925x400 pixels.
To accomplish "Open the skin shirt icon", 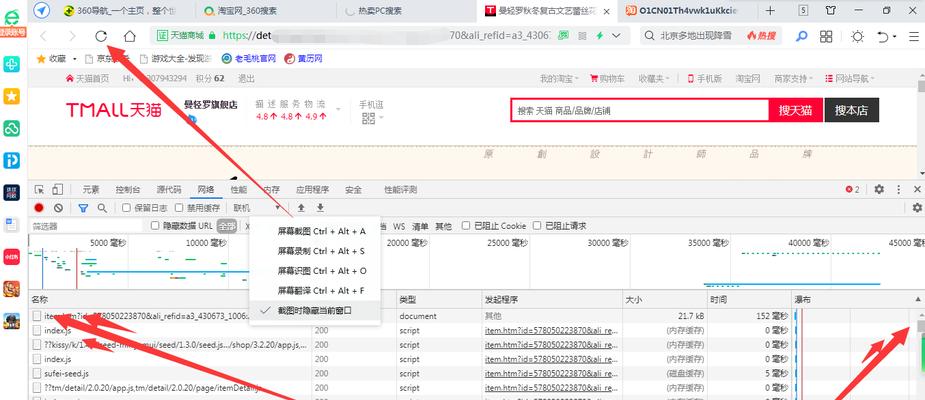I will pyautogui.click(x=831, y=11).
